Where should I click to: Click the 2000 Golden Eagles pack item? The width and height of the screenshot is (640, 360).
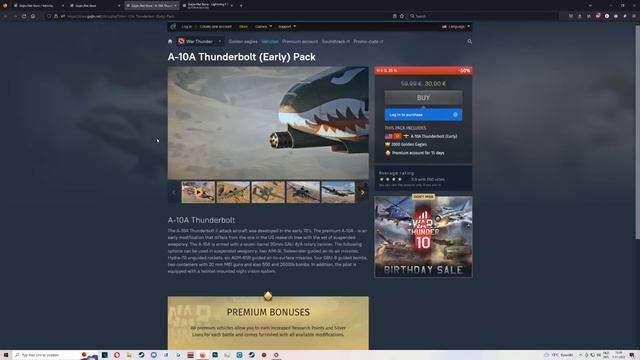pos(406,144)
